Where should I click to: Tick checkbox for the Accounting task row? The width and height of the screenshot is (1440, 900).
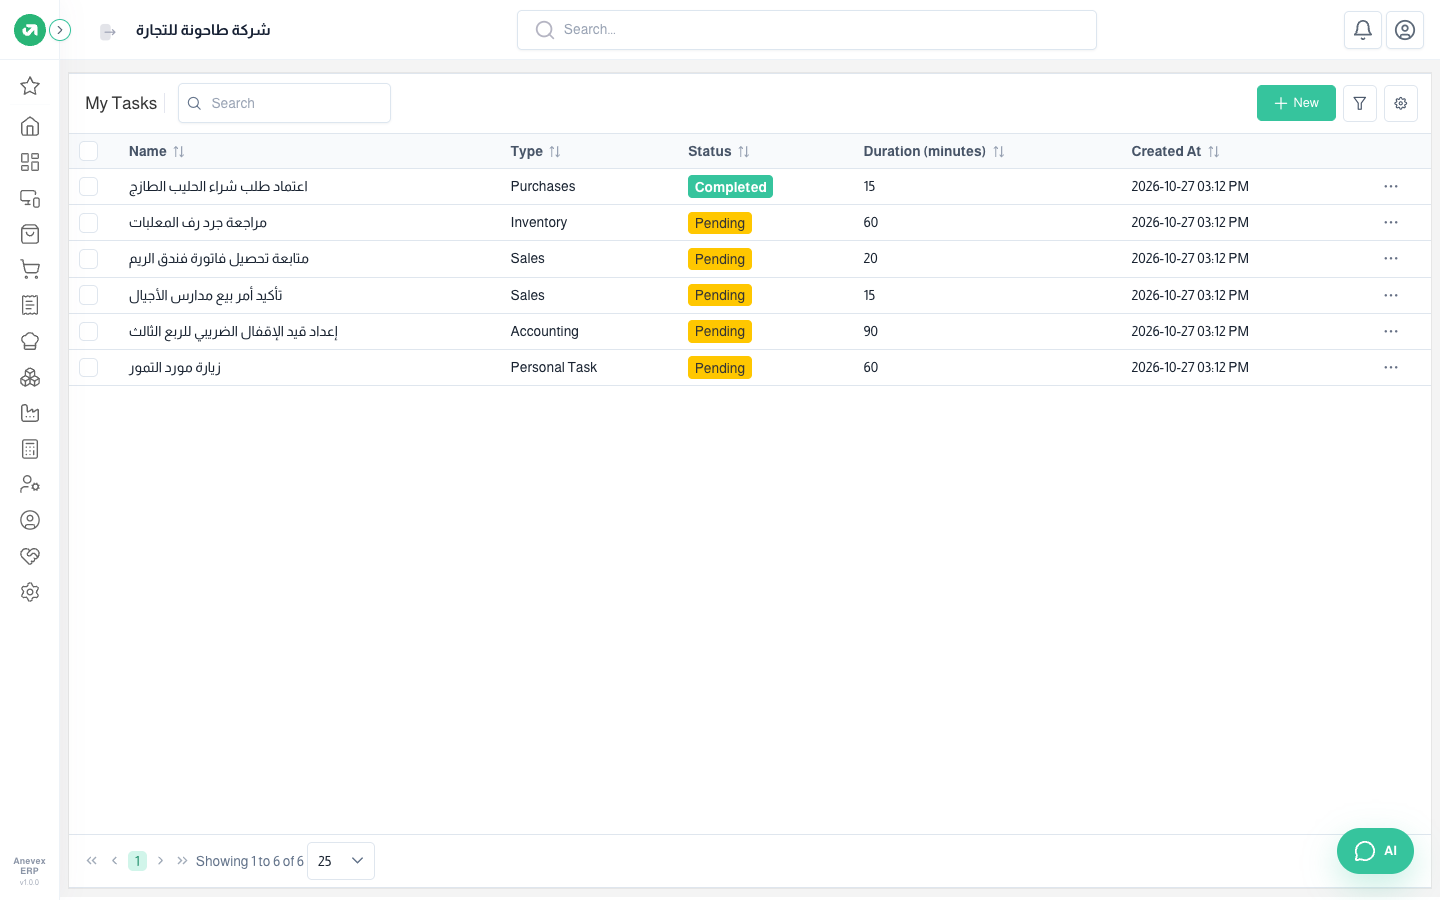tap(89, 331)
